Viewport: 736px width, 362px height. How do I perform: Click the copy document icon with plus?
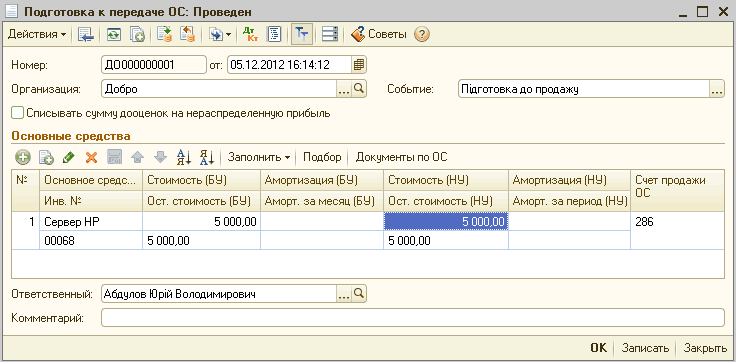tap(137, 35)
